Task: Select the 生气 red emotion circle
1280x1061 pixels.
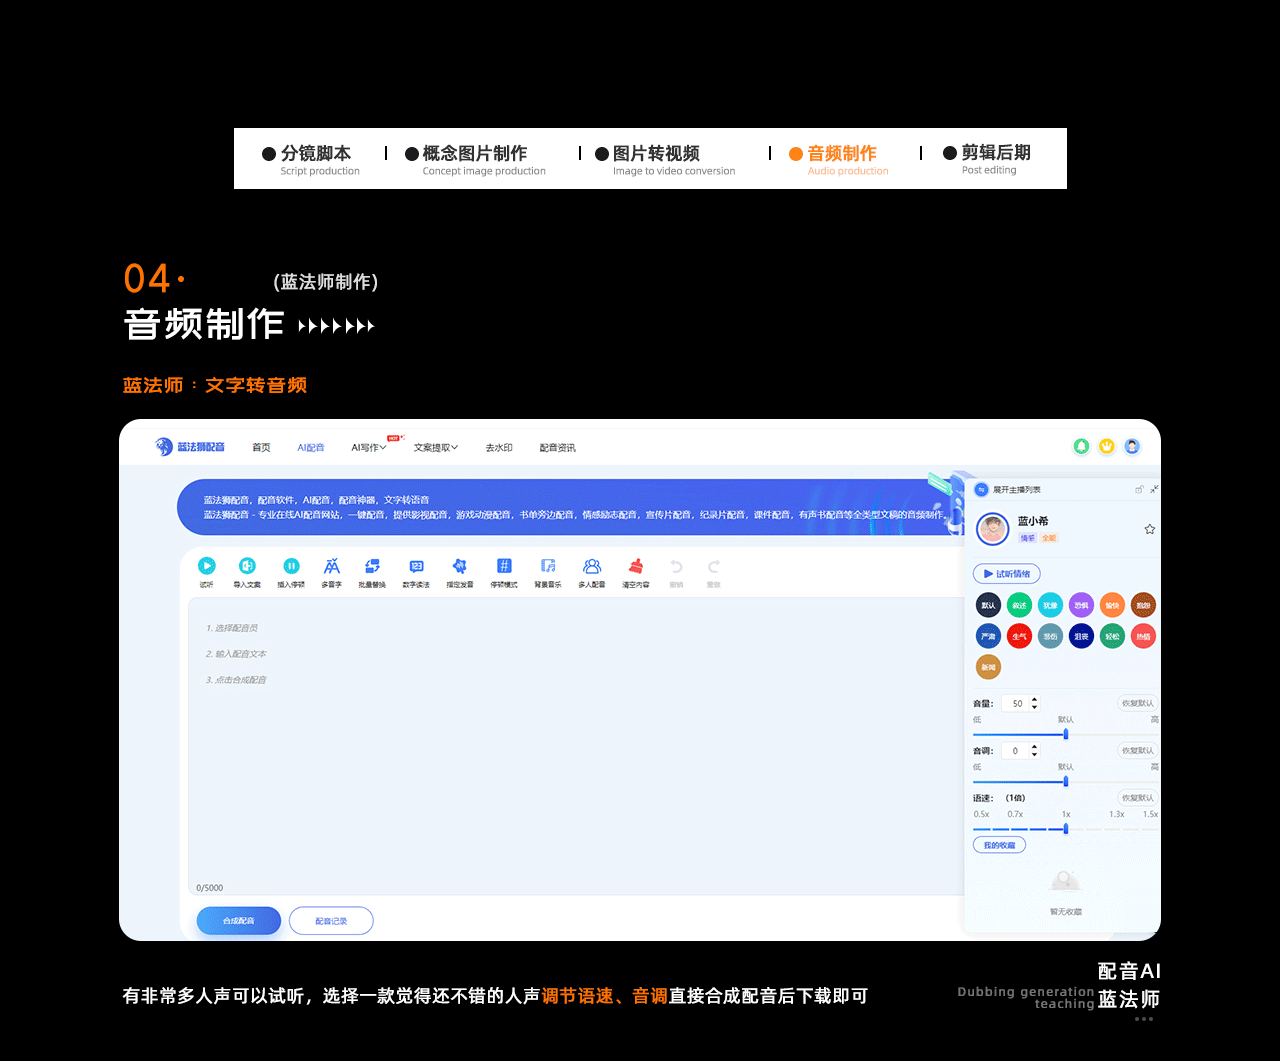Action: [x=1019, y=636]
